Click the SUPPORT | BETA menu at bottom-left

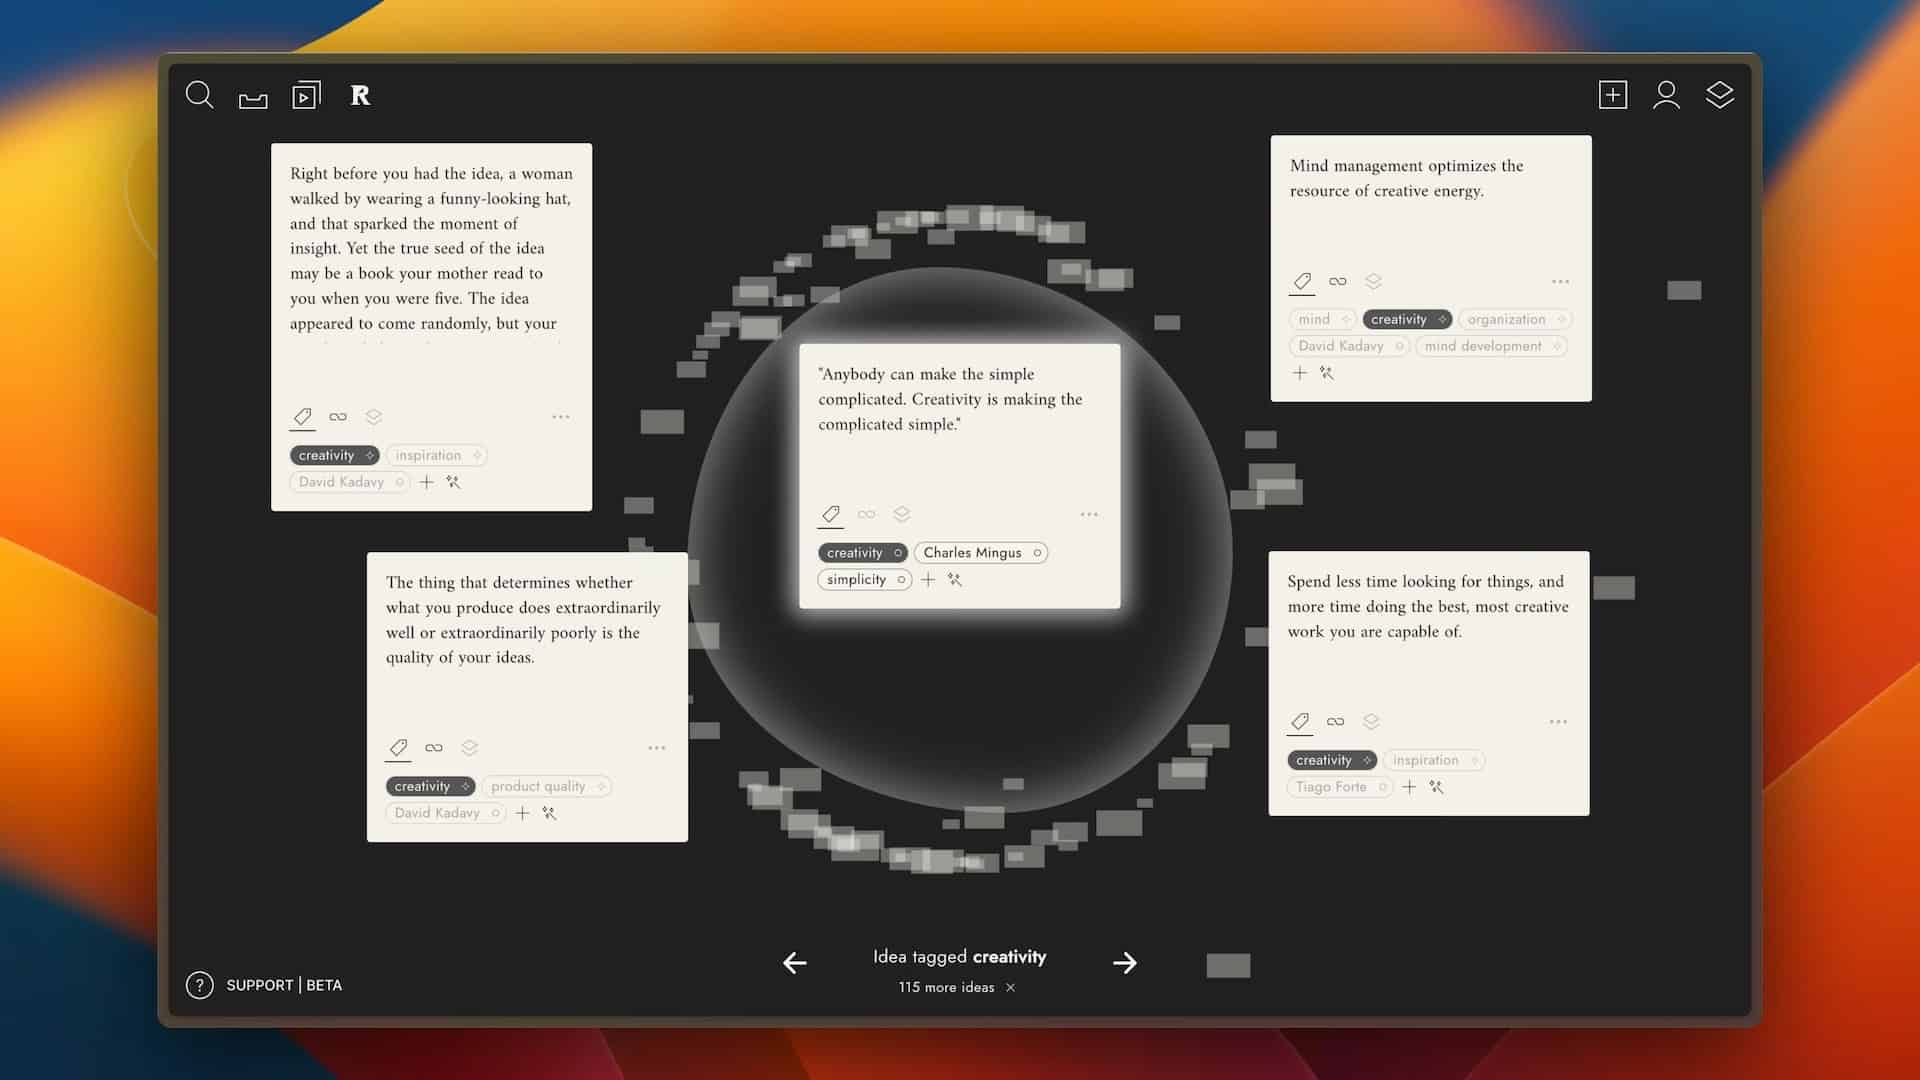[283, 985]
